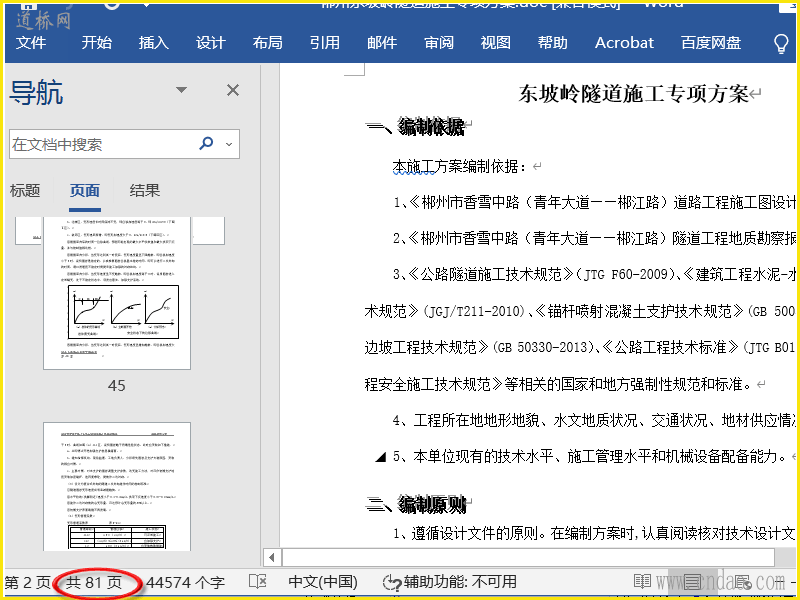Switch to the 帮助 ribbon tab

[553, 43]
